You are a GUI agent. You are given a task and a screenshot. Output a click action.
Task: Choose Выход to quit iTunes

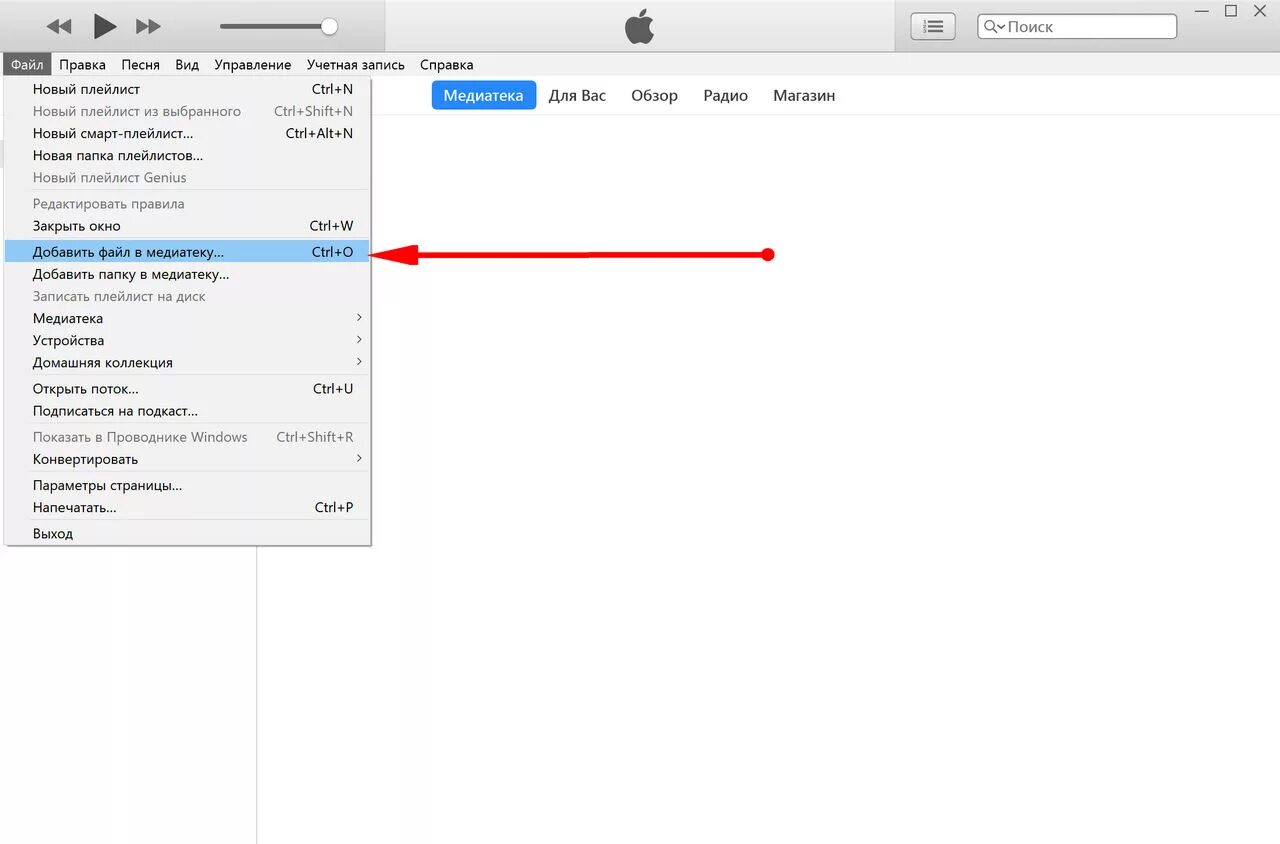(x=187, y=534)
